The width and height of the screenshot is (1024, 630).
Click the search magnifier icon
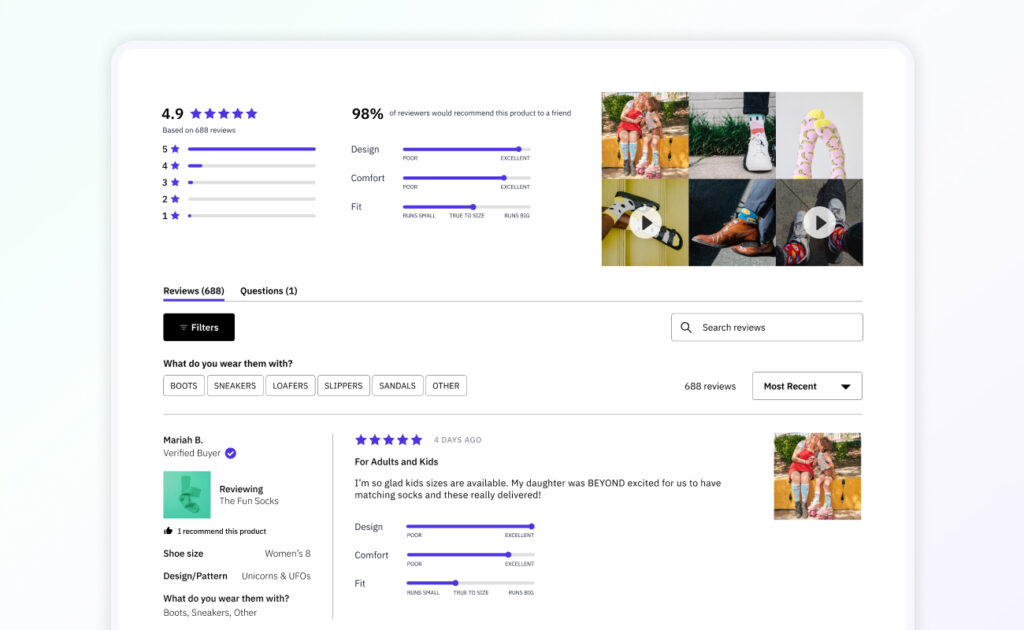tap(686, 327)
